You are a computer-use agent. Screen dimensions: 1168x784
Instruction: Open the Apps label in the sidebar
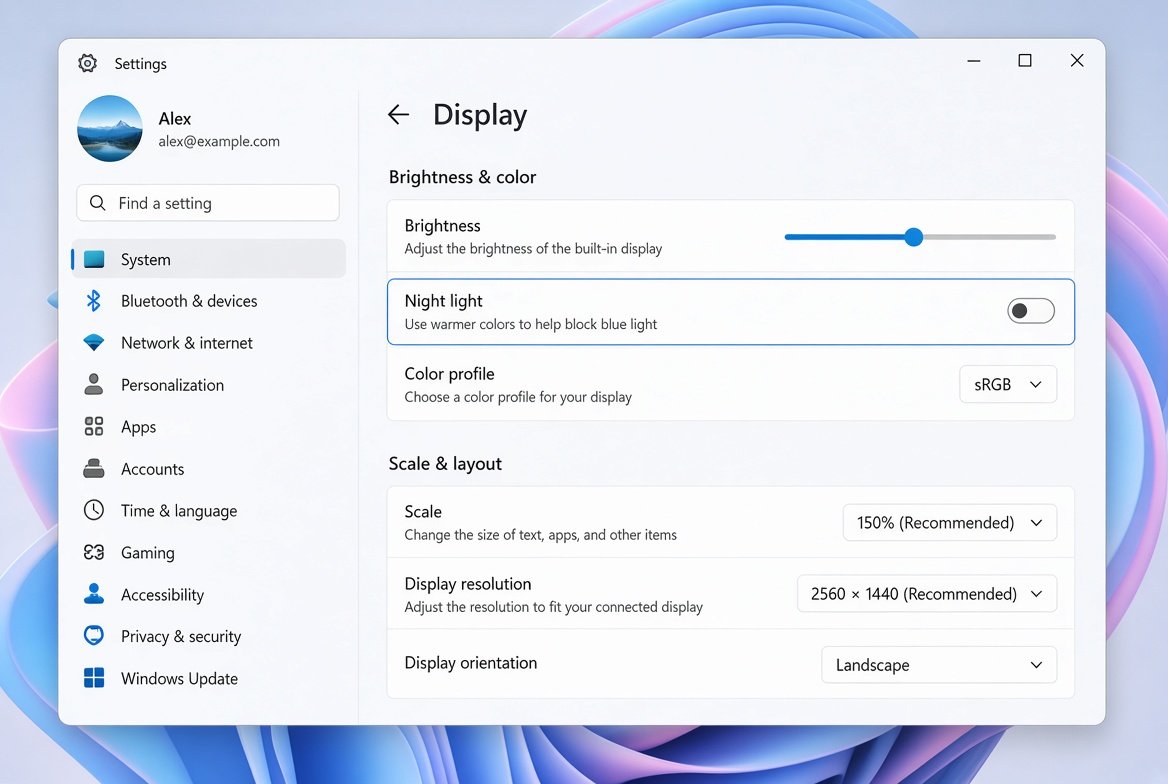[x=139, y=427]
